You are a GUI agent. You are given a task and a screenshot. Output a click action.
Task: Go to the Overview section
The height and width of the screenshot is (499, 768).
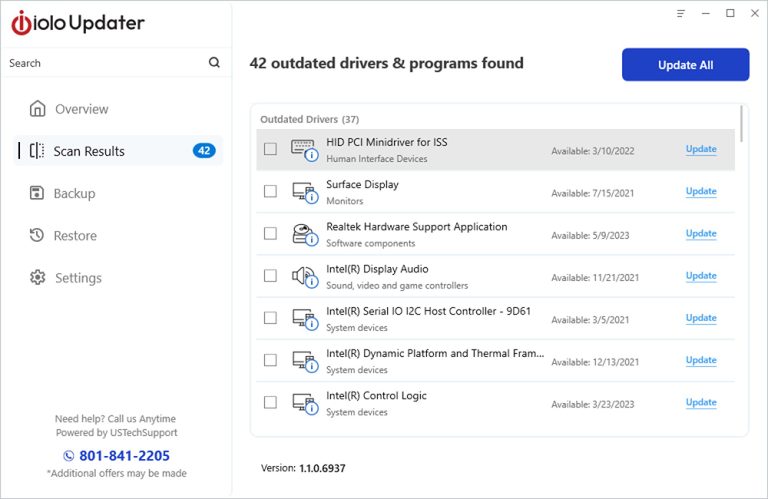click(81, 109)
